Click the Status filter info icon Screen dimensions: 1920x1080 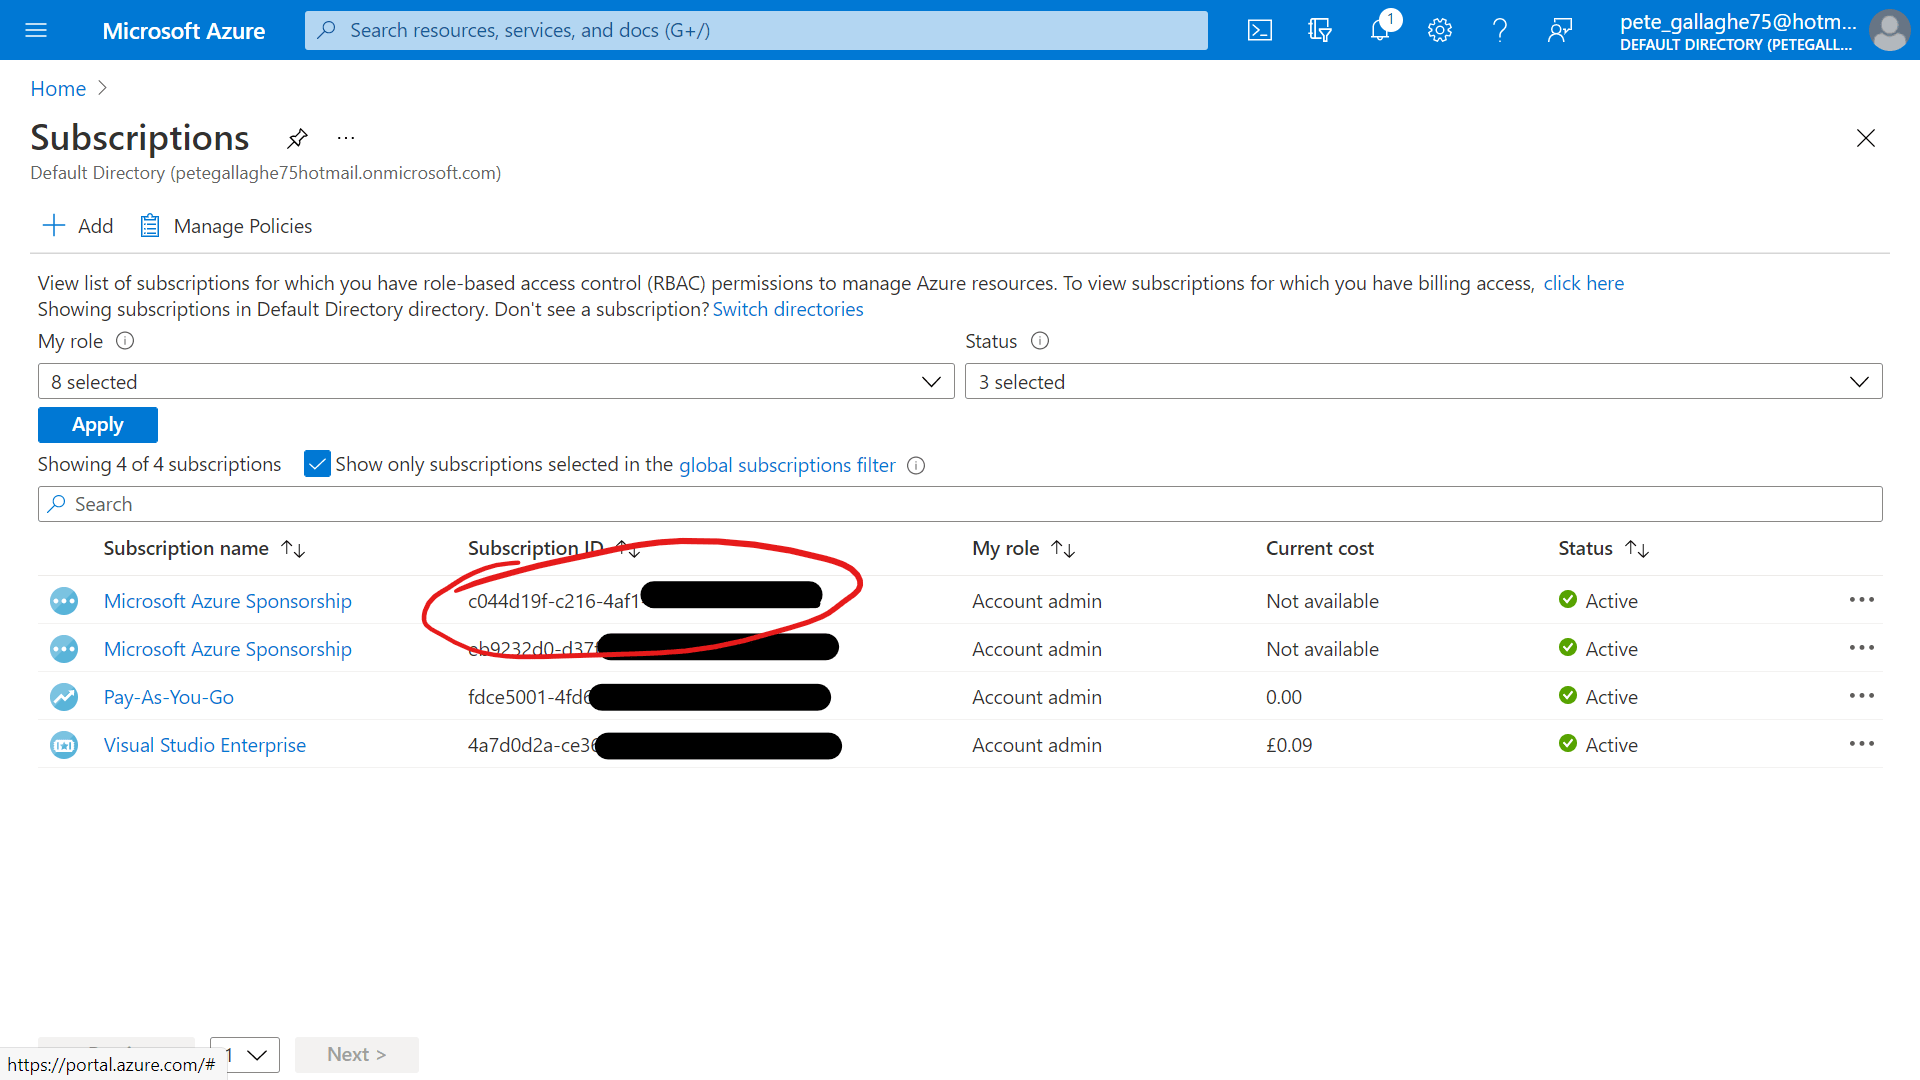(x=1040, y=341)
